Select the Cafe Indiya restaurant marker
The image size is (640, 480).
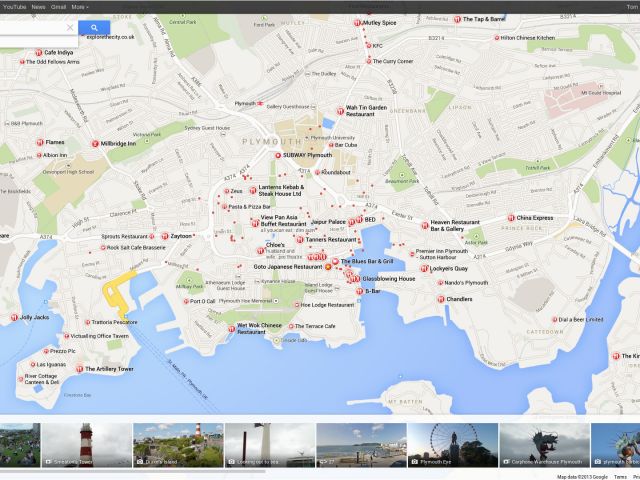(39, 53)
